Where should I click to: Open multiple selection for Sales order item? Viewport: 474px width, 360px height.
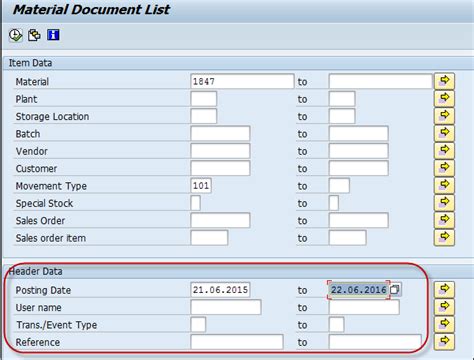pos(444,238)
